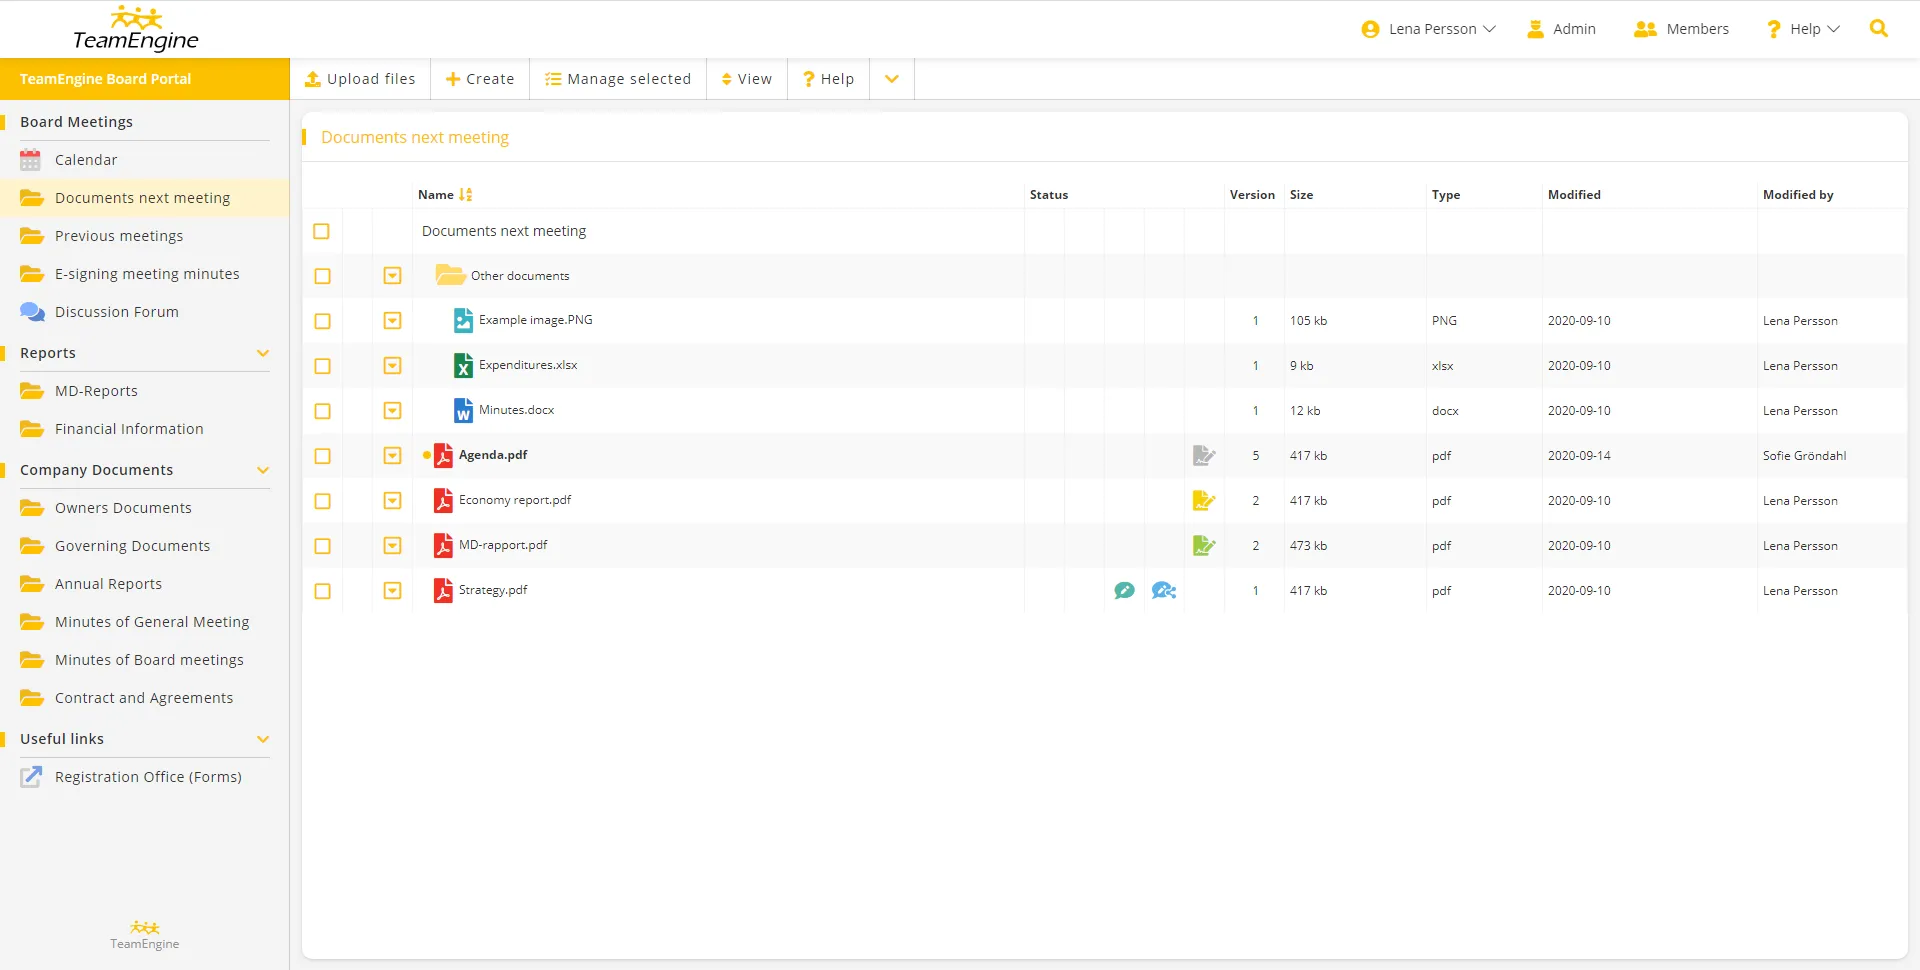Select checkbox for Agenda.pdf
Image resolution: width=1920 pixels, height=970 pixels.
322,456
